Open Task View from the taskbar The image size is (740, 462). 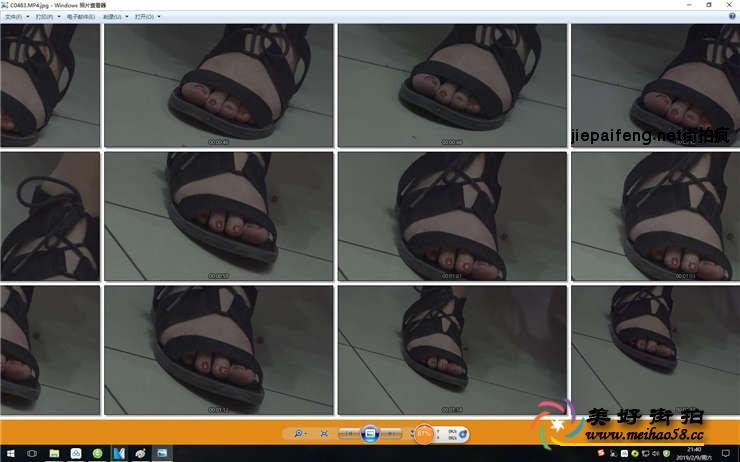tap(32, 454)
